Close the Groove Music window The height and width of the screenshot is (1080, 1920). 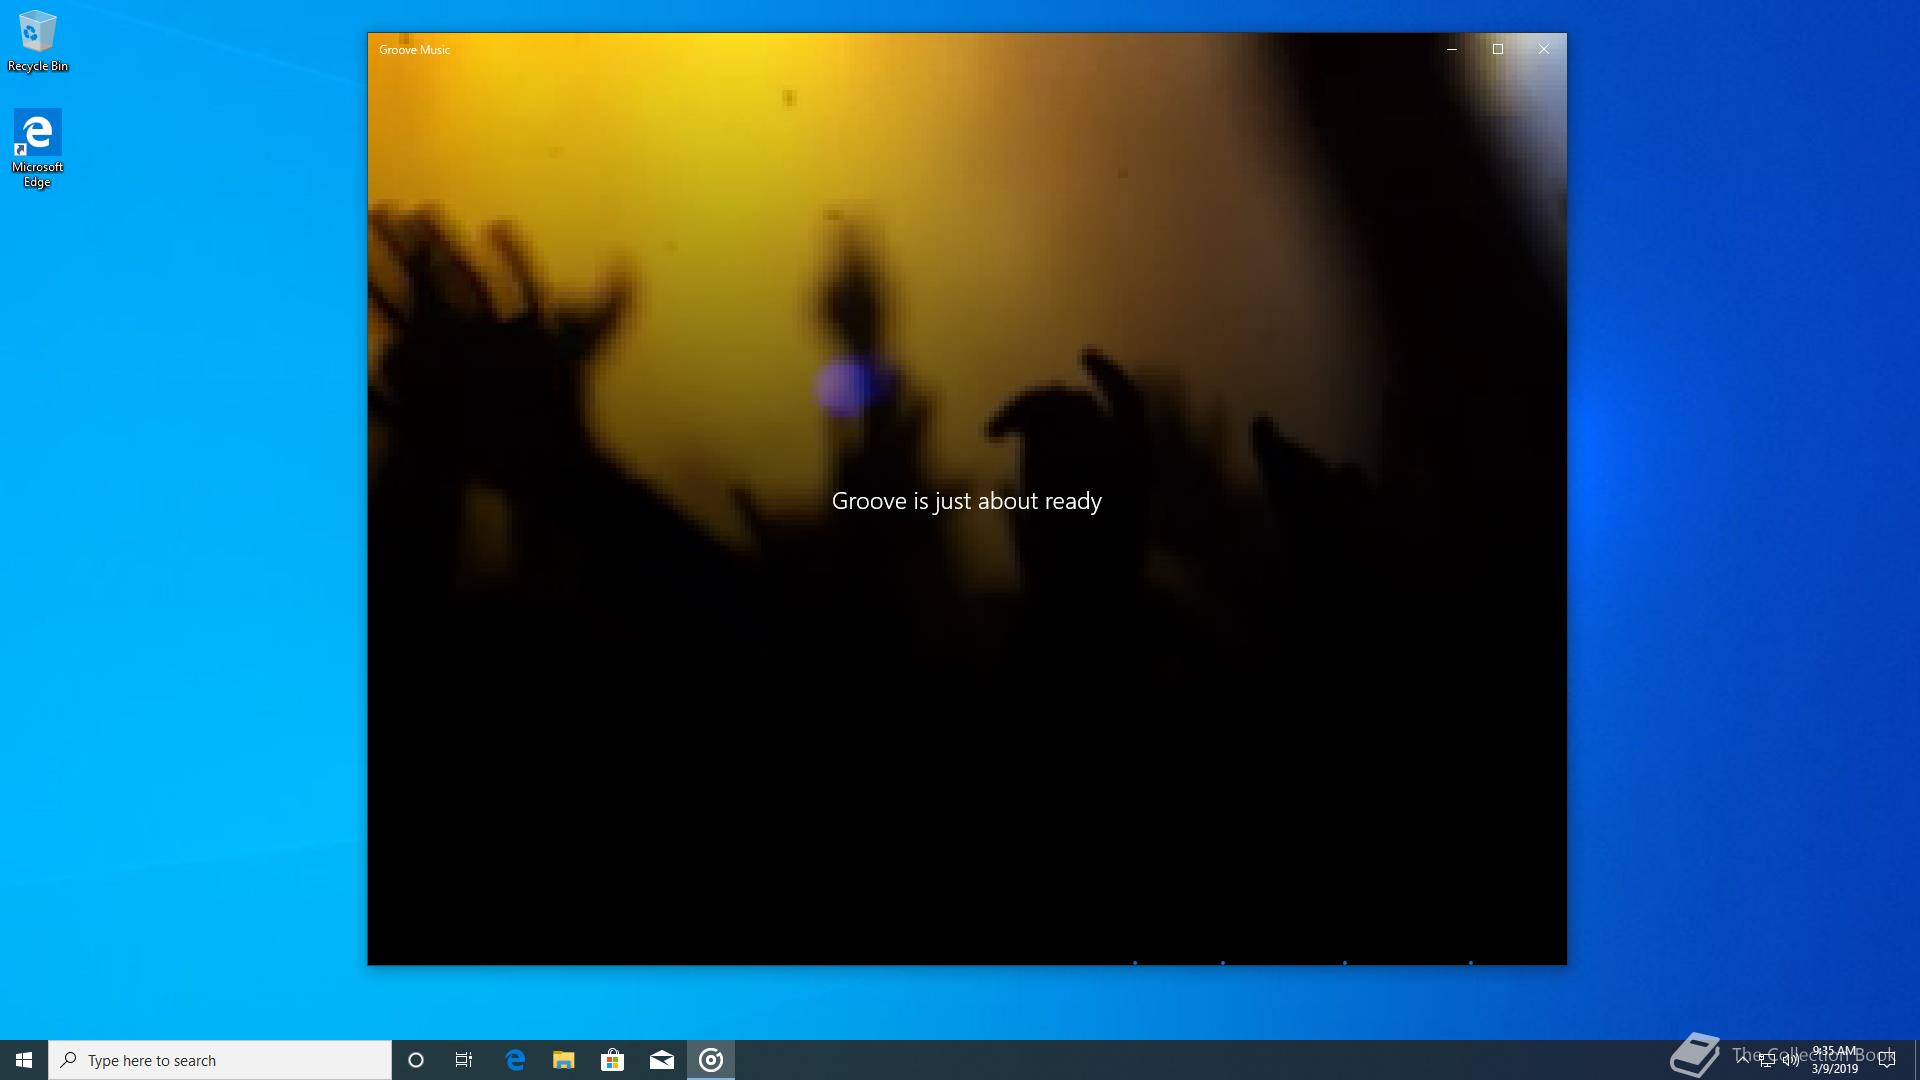click(x=1544, y=49)
